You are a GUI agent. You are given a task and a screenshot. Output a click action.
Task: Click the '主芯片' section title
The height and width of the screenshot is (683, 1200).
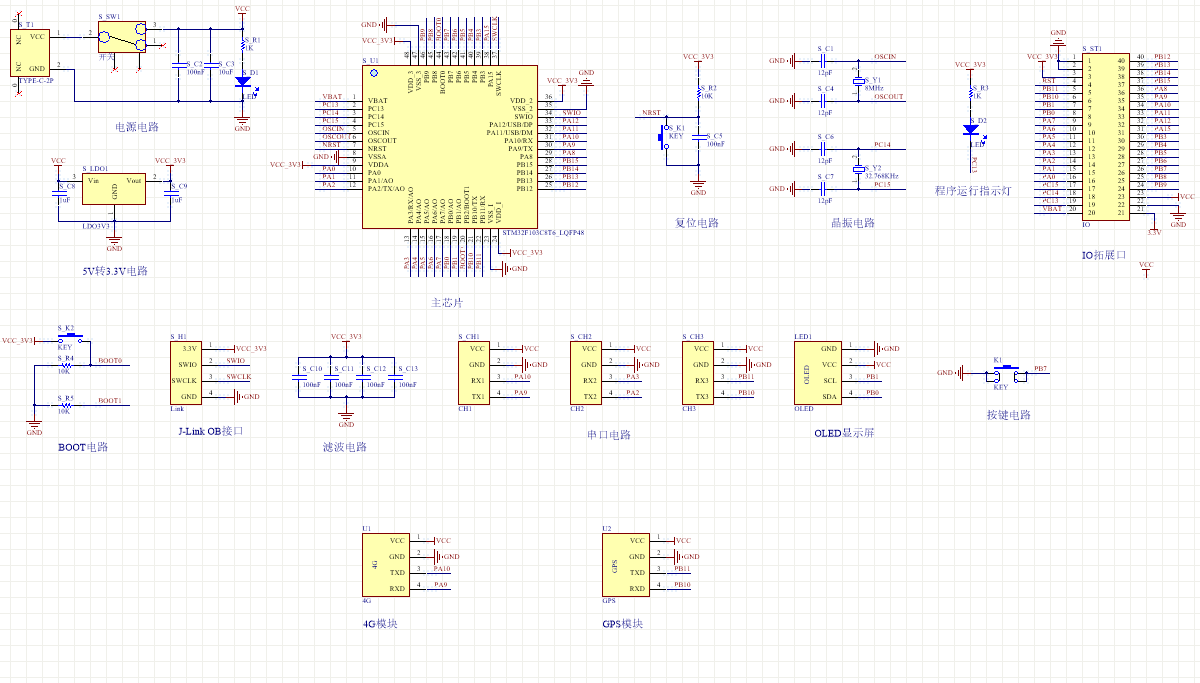[446, 302]
